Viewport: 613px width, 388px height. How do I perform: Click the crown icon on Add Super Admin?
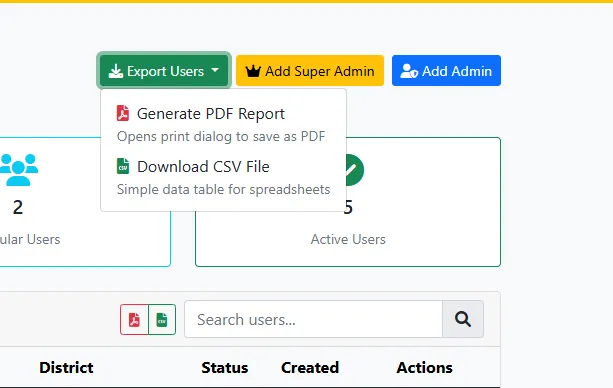253,71
